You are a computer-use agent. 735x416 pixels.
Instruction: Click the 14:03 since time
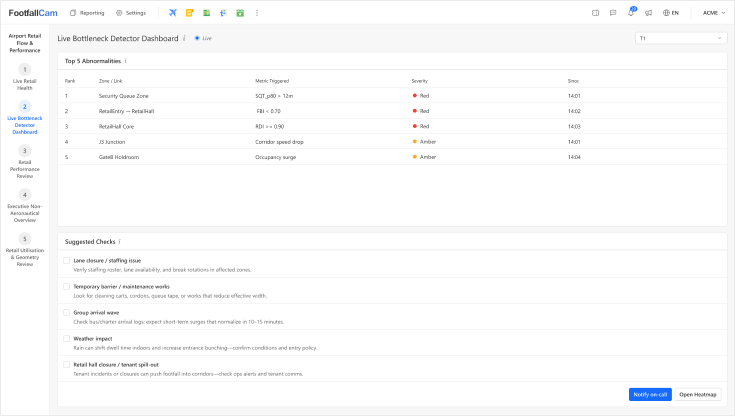(574, 127)
